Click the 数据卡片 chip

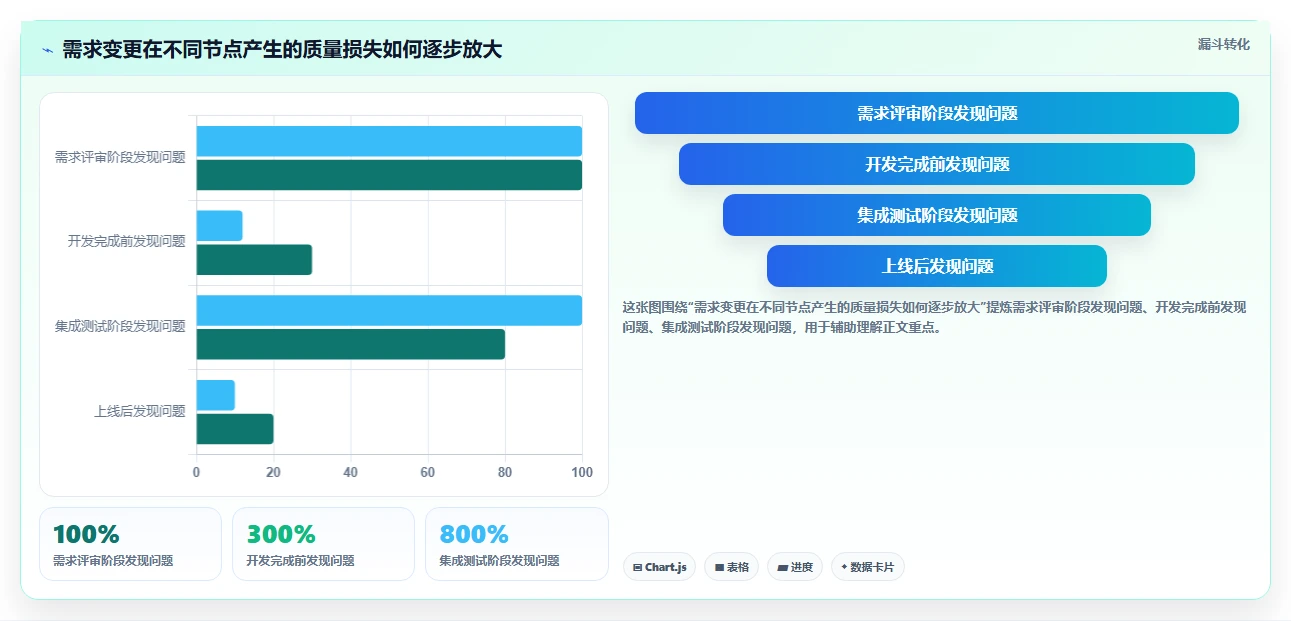coord(868,567)
